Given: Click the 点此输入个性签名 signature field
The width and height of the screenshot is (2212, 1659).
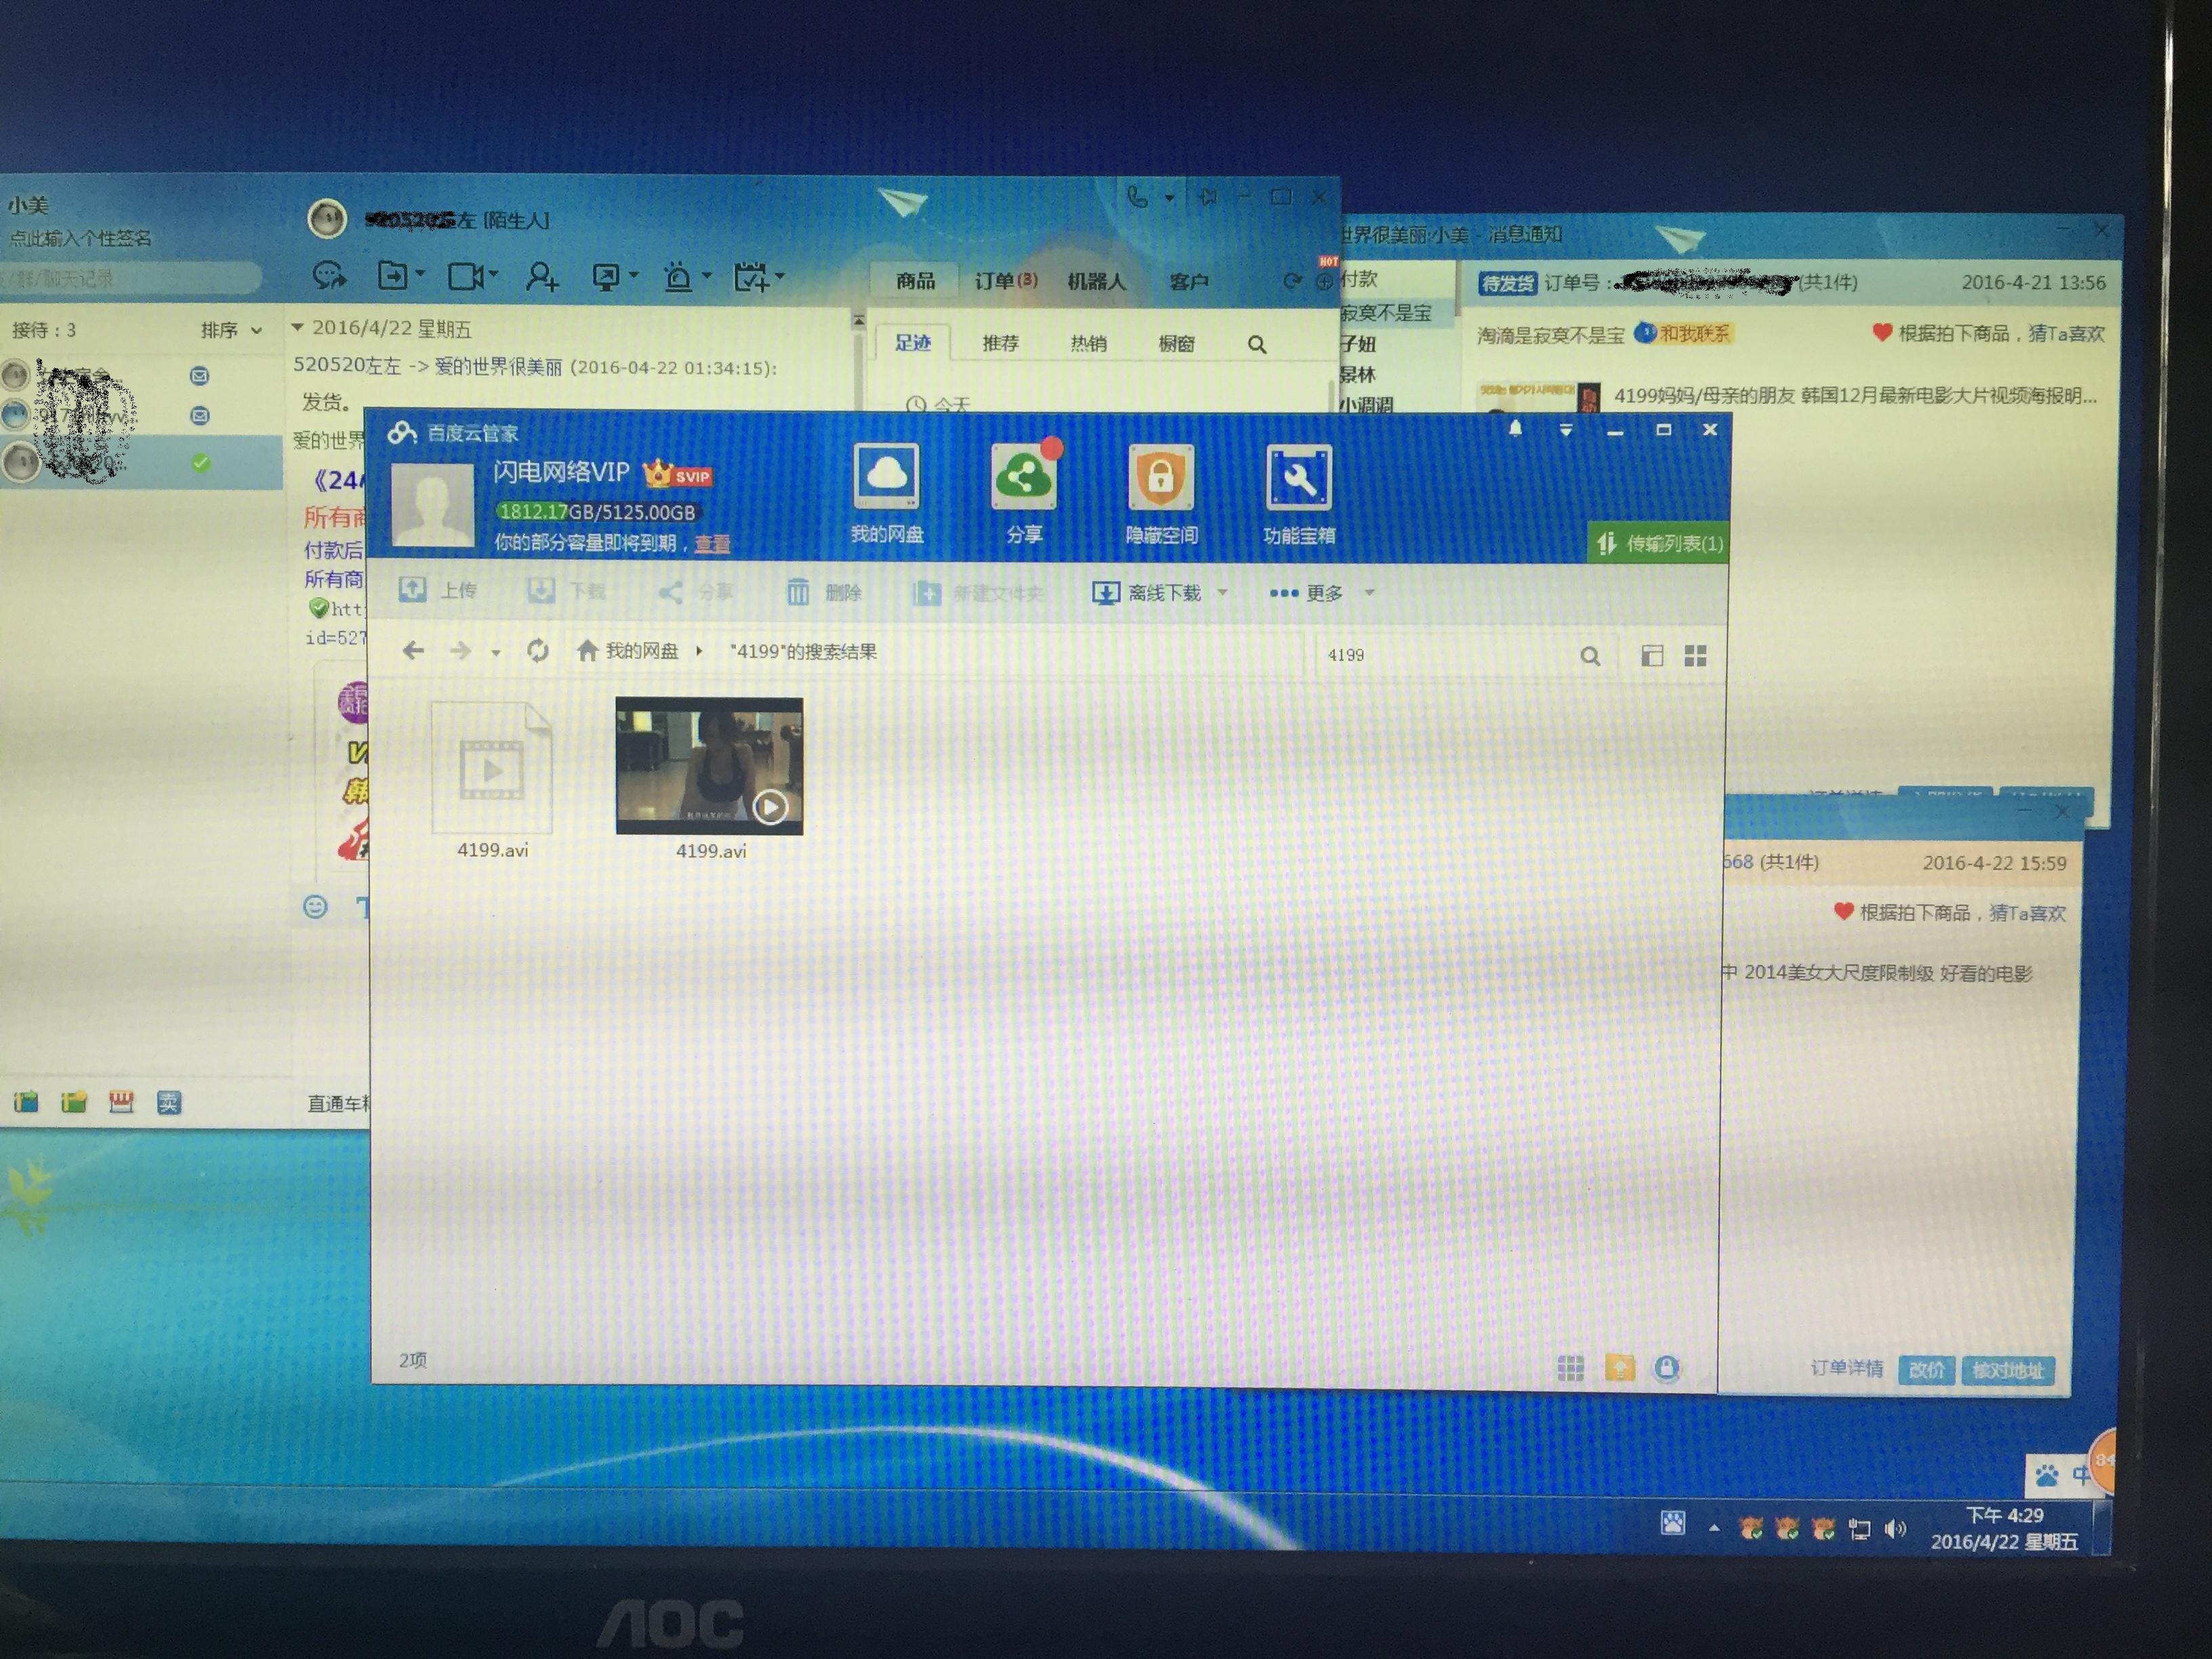Looking at the screenshot, I should [81, 238].
